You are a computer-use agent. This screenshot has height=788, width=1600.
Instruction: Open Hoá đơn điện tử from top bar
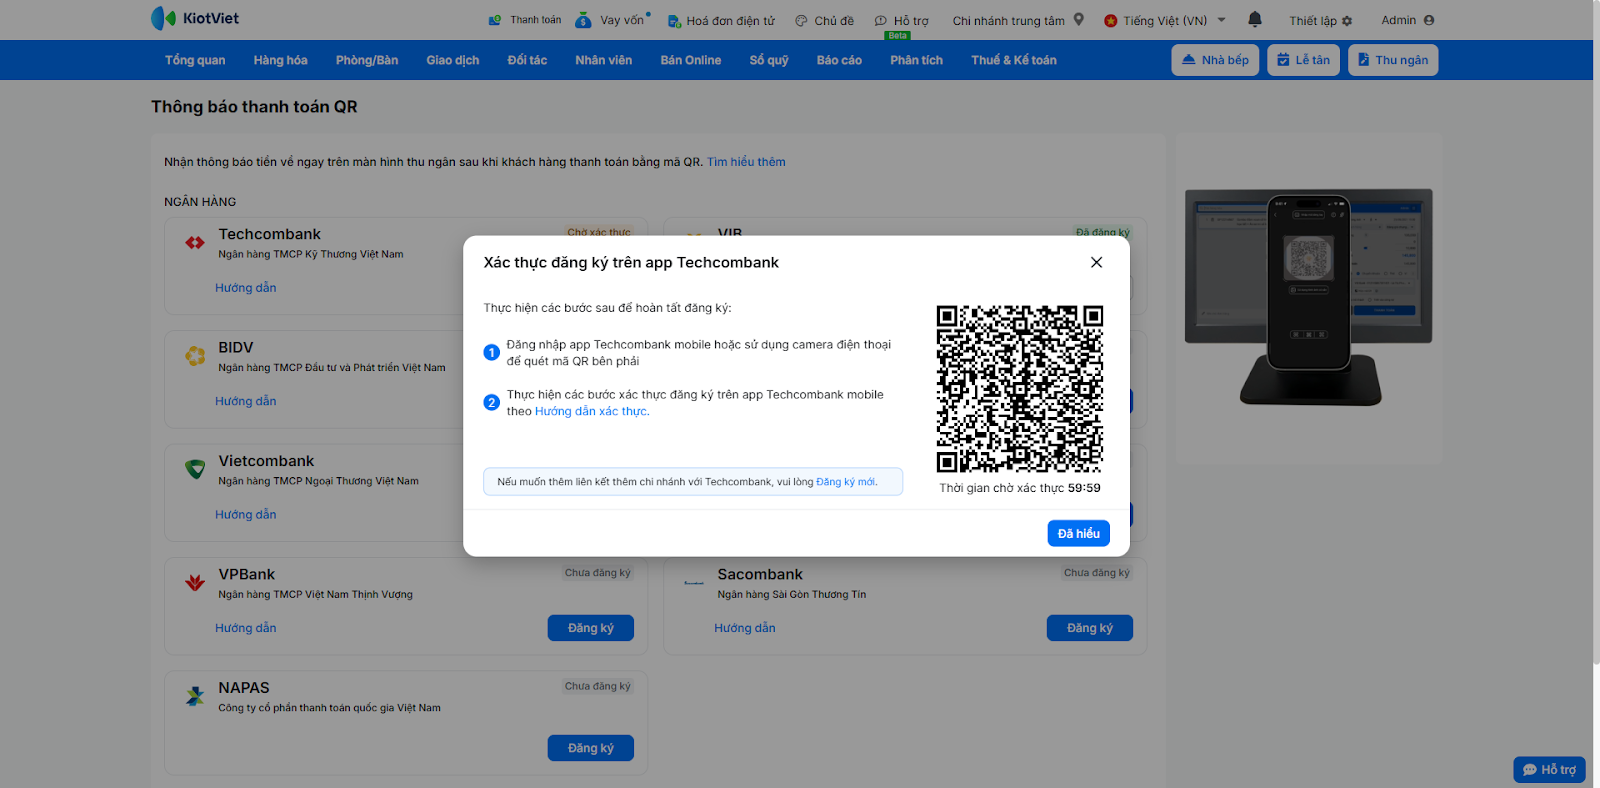point(721,21)
